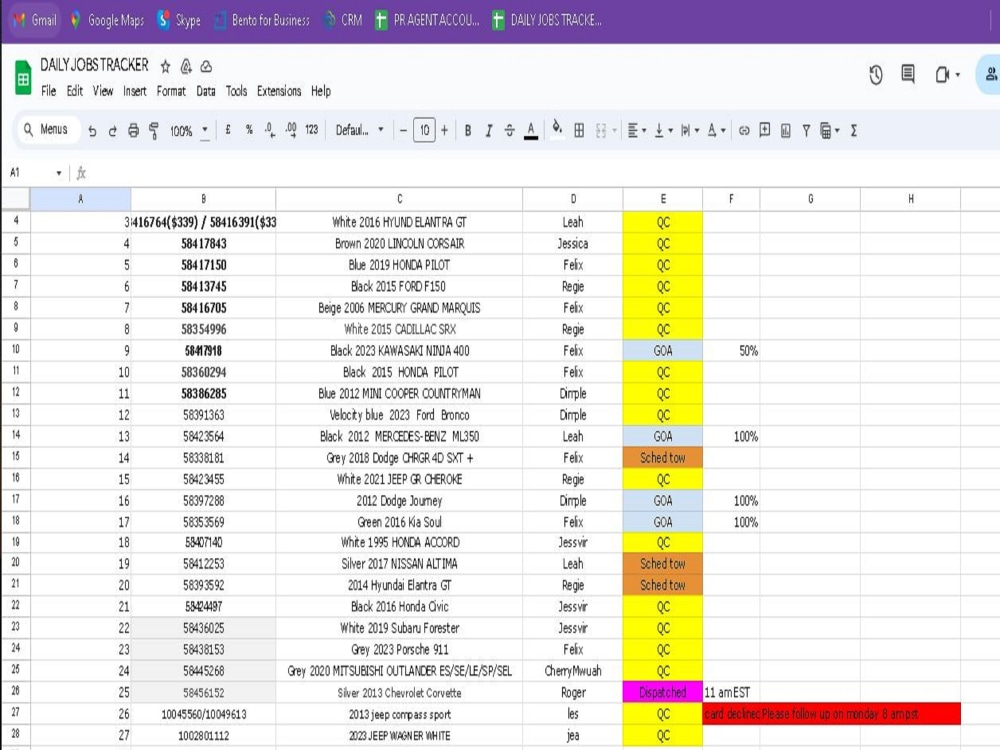Open the filter views dropdown
The width and height of the screenshot is (1000, 750).
829,131
